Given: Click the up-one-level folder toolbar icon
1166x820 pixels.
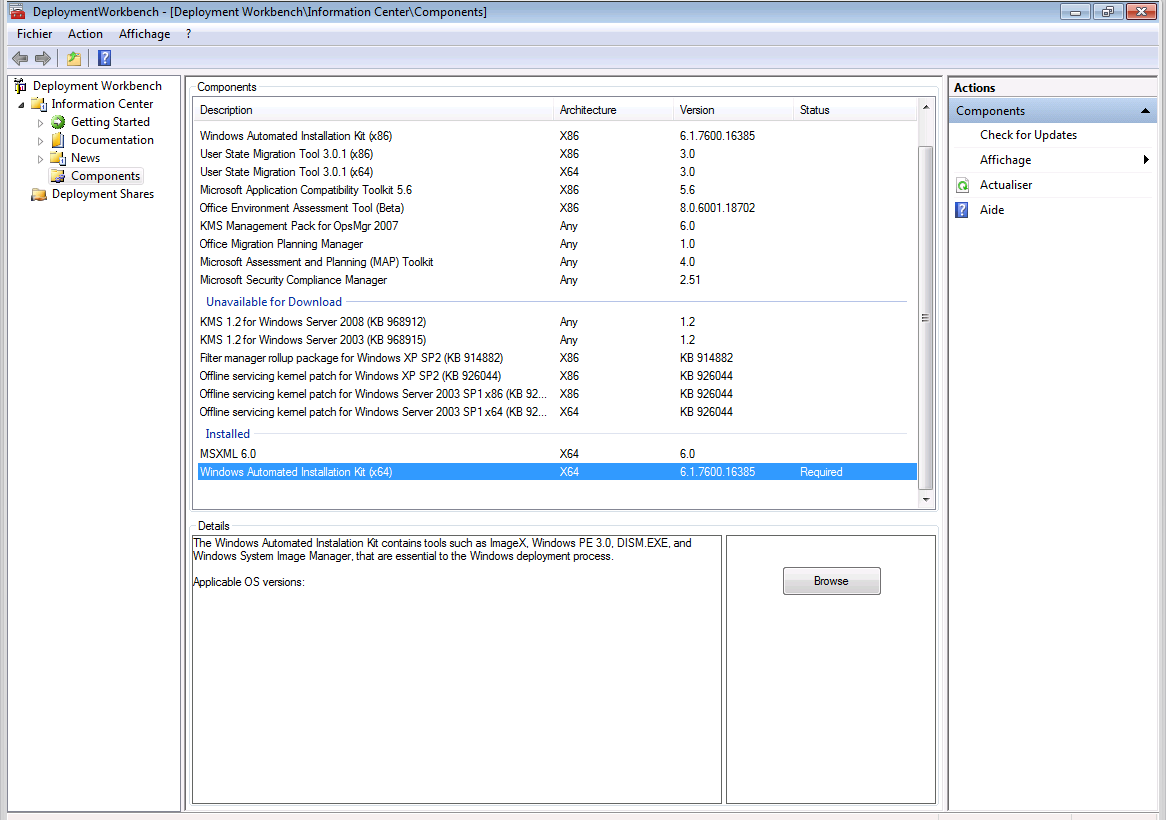Looking at the screenshot, I should tap(74, 58).
